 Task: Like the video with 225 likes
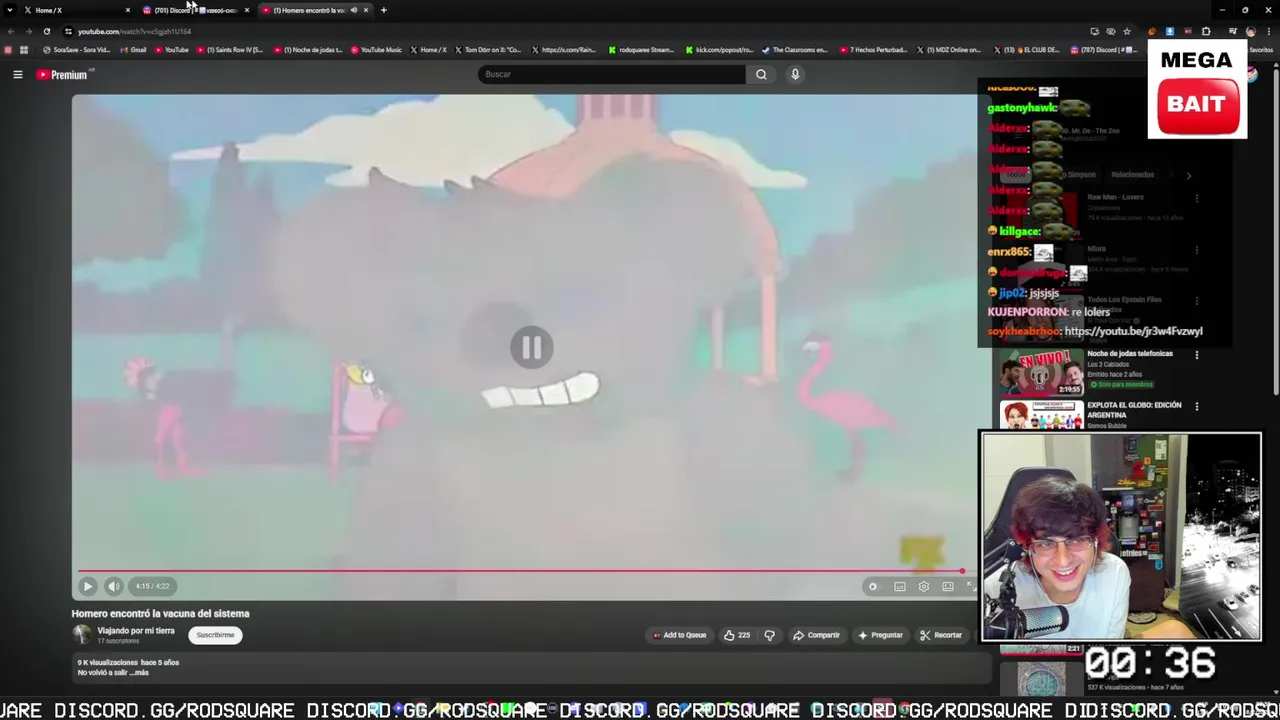coord(737,635)
